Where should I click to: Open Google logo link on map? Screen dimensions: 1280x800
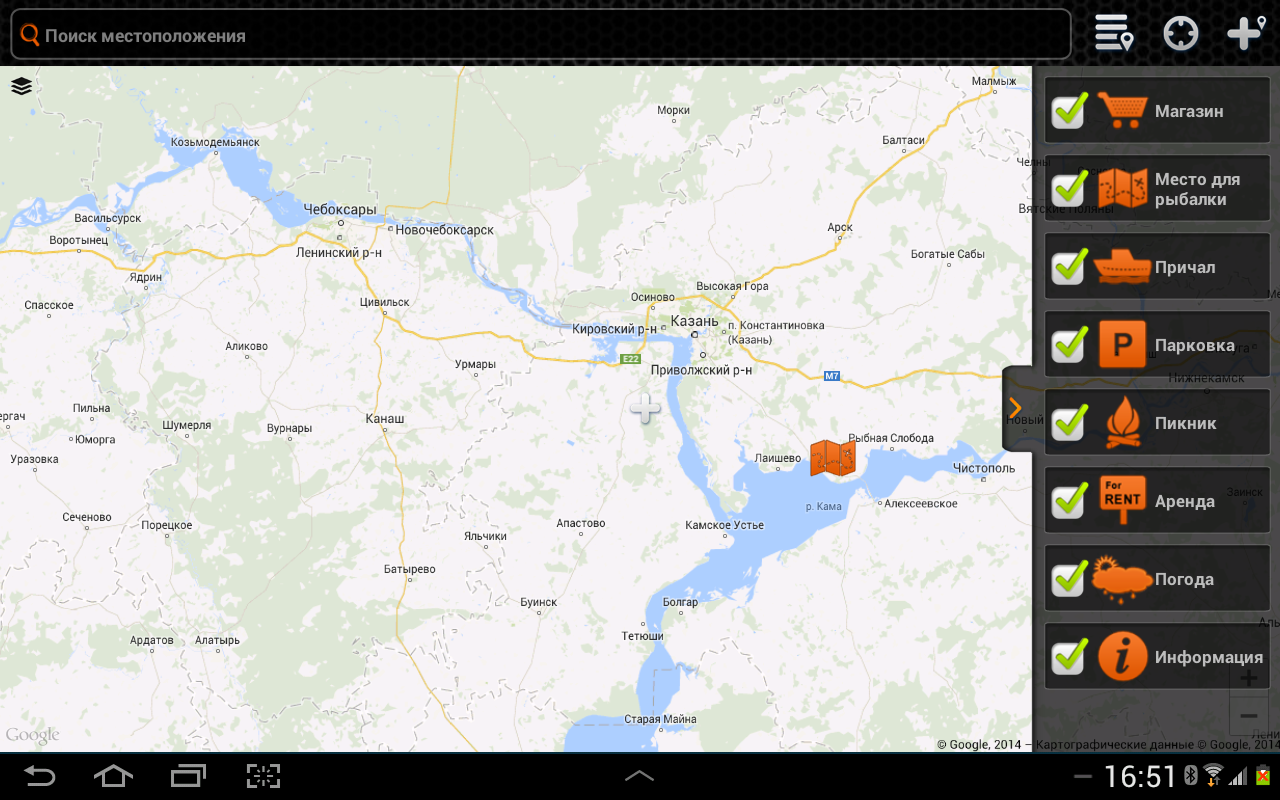click(x=33, y=736)
